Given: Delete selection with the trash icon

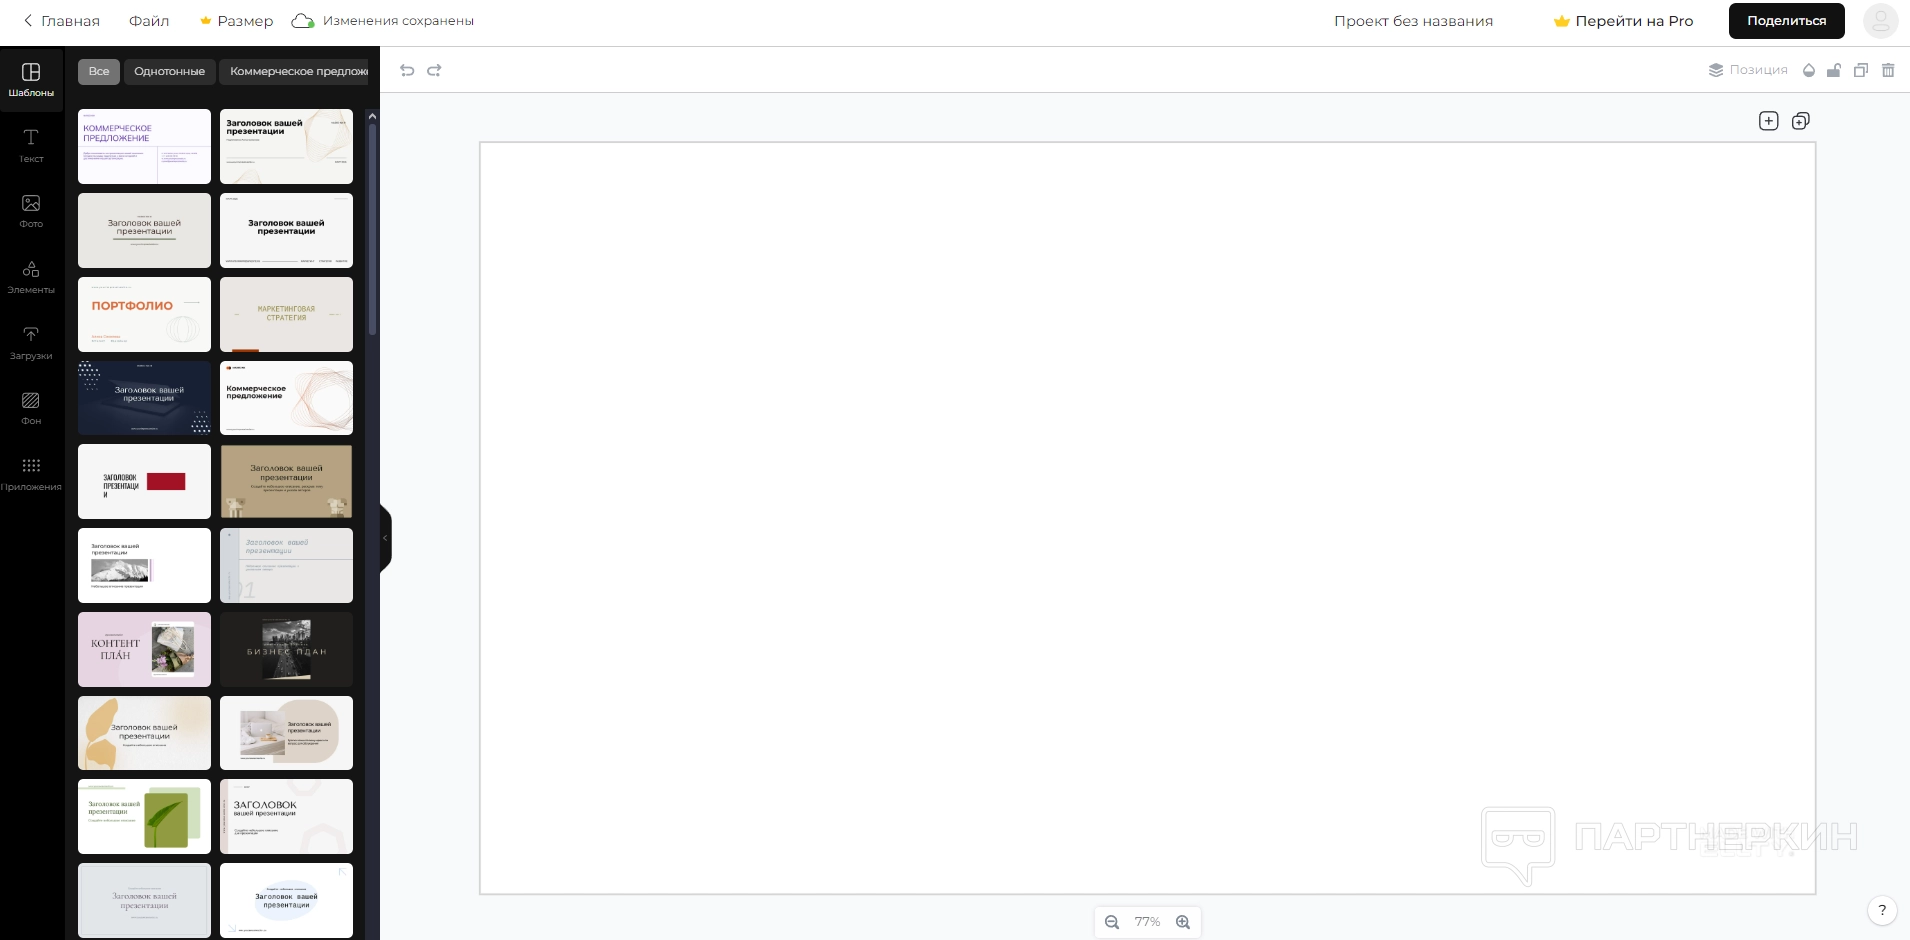Looking at the screenshot, I should tap(1888, 70).
